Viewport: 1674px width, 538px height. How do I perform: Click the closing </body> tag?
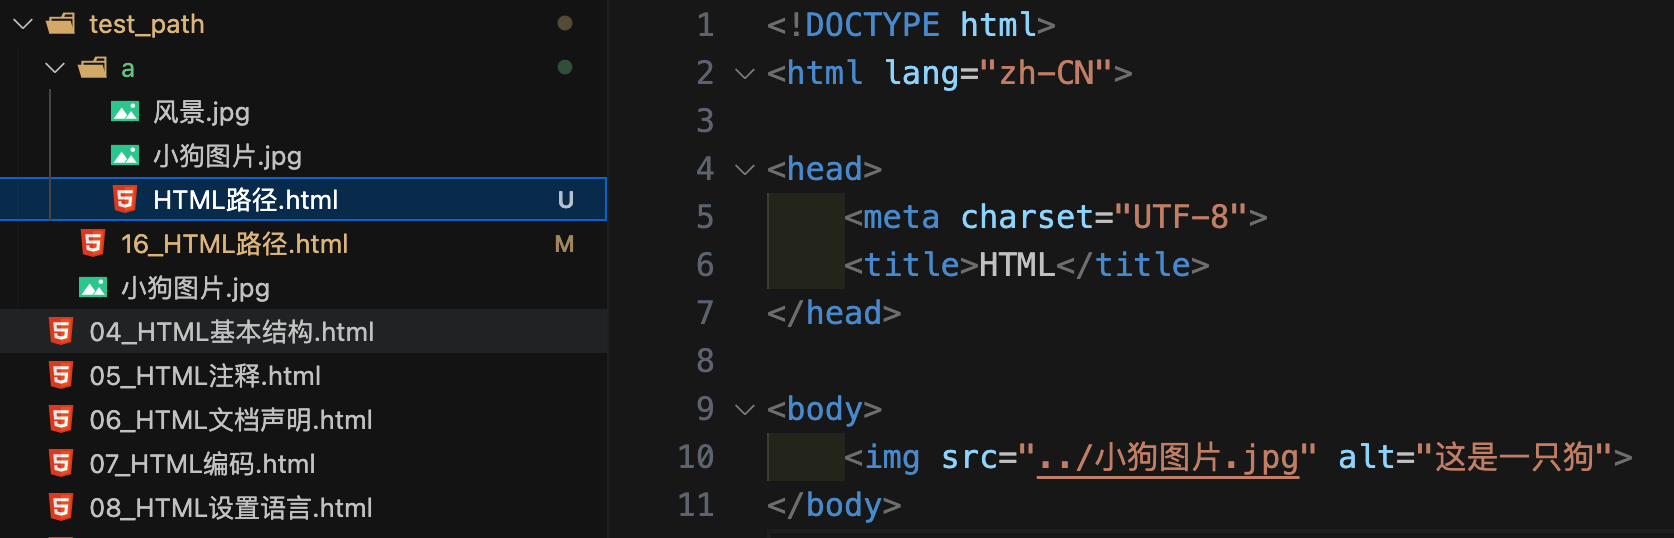click(x=834, y=505)
